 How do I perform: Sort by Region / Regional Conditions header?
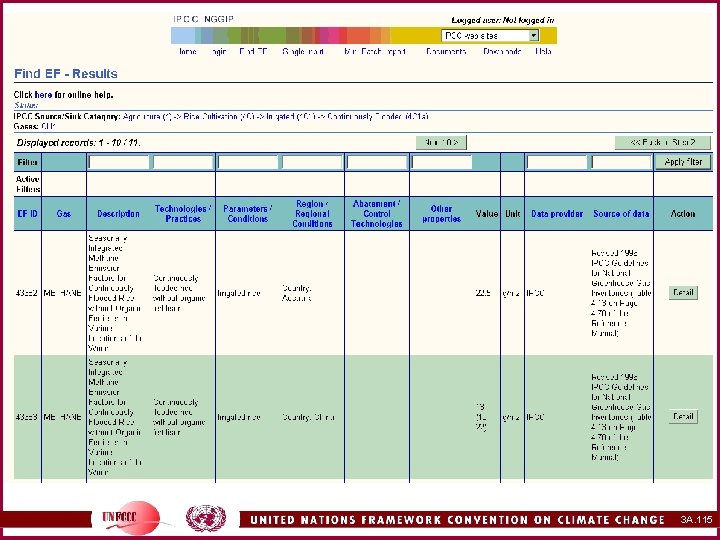312,214
